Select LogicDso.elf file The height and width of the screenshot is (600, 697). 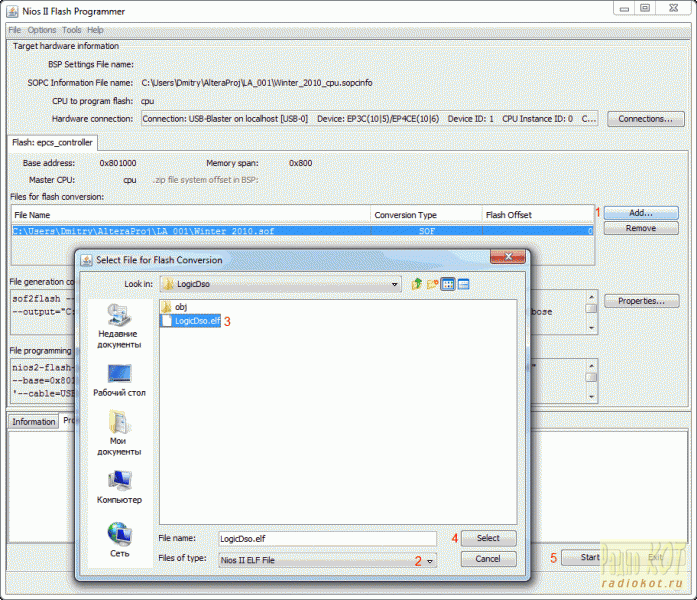coord(191,321)
